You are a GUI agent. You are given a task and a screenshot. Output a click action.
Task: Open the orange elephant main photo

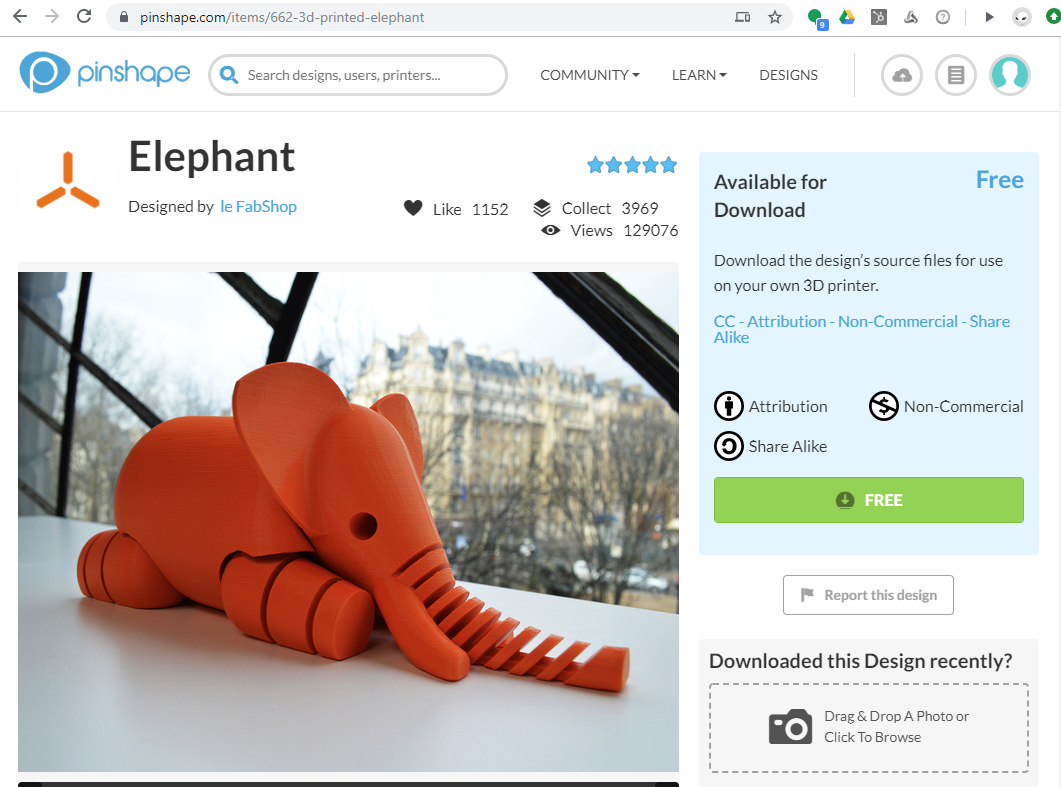coord(348,522)
